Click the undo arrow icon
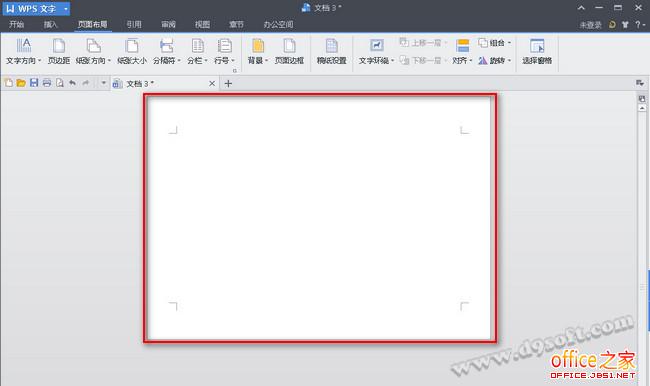This screenshot has height=386, width=650. (73, 83)
